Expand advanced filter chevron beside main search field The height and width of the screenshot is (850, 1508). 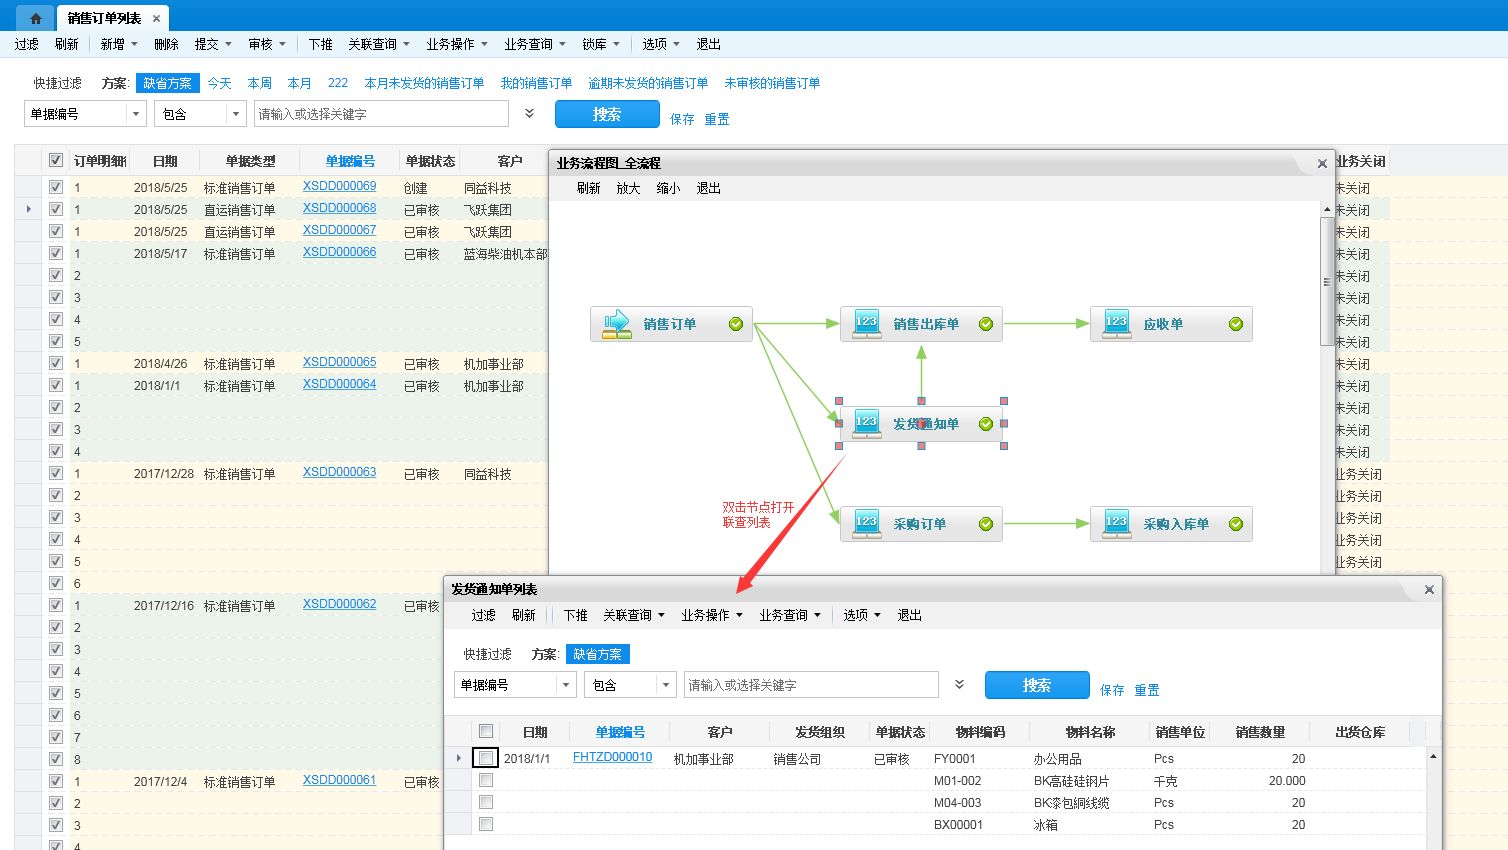tap(529, 114)
